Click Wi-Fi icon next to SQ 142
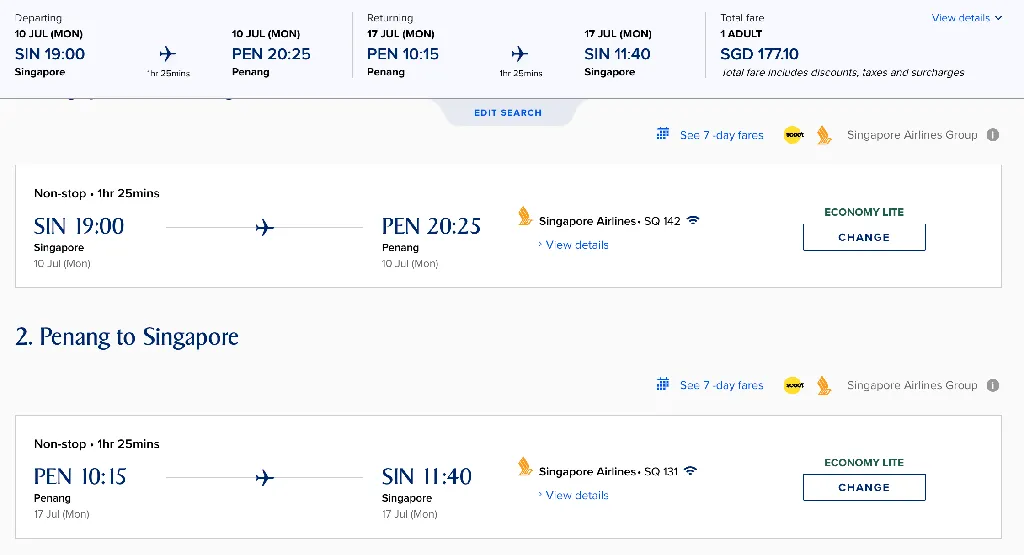Image resolution: width=1024 pixels, height=555 pixels. (692, 220)
